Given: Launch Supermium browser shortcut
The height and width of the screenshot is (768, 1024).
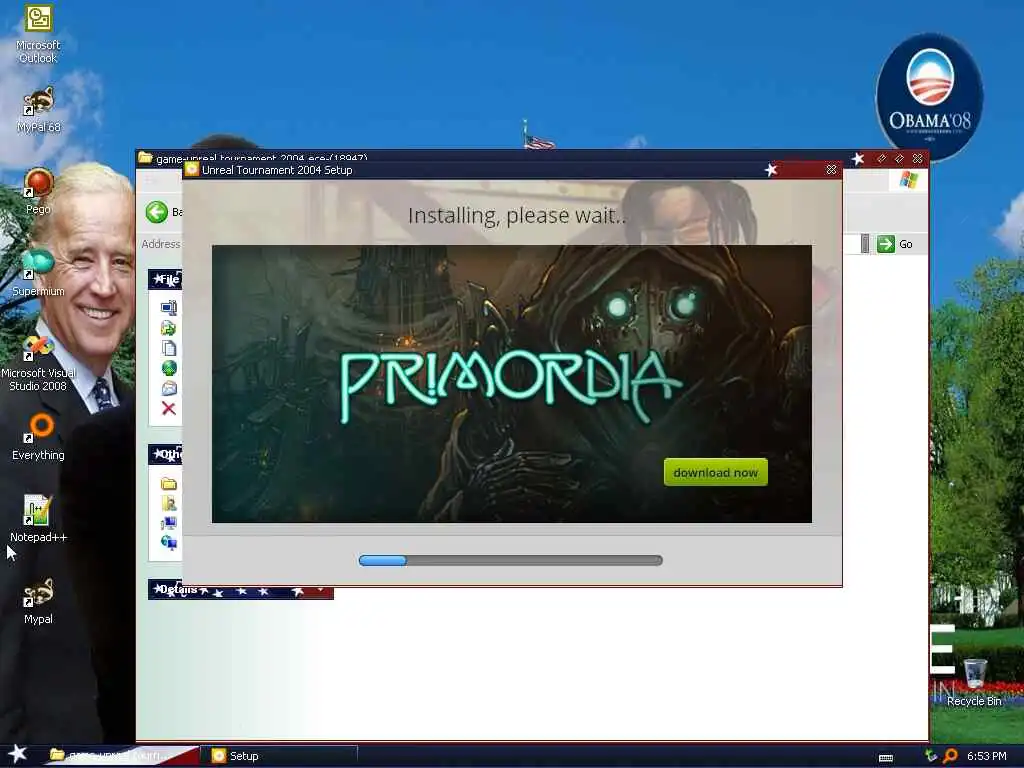Looking at the screenshot, I should [38, 273].
